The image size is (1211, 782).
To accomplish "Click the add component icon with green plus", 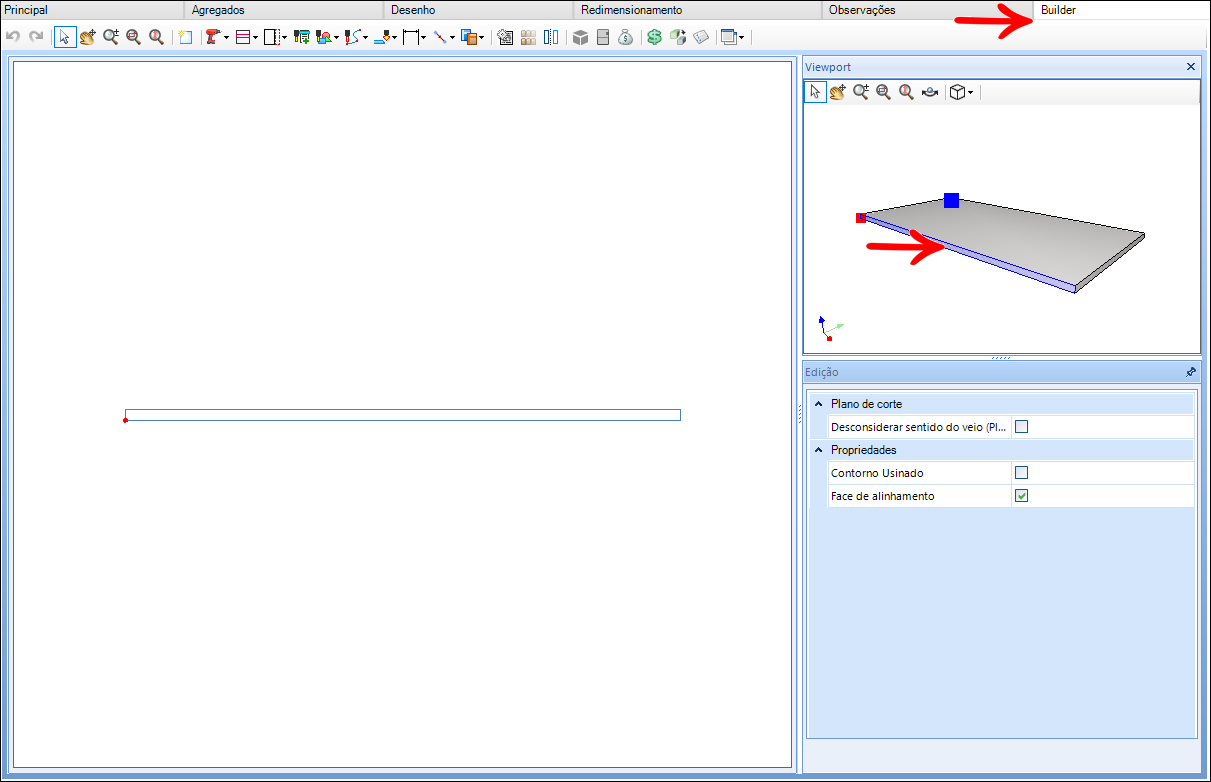I will (x=301, y=37).
